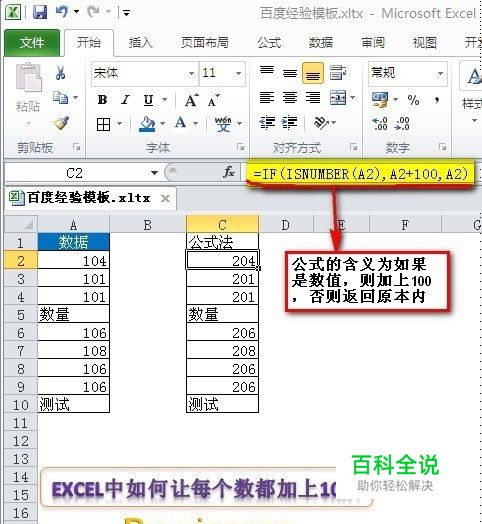Click the Format Painter brush icon
482x524 pixels.
61,123
